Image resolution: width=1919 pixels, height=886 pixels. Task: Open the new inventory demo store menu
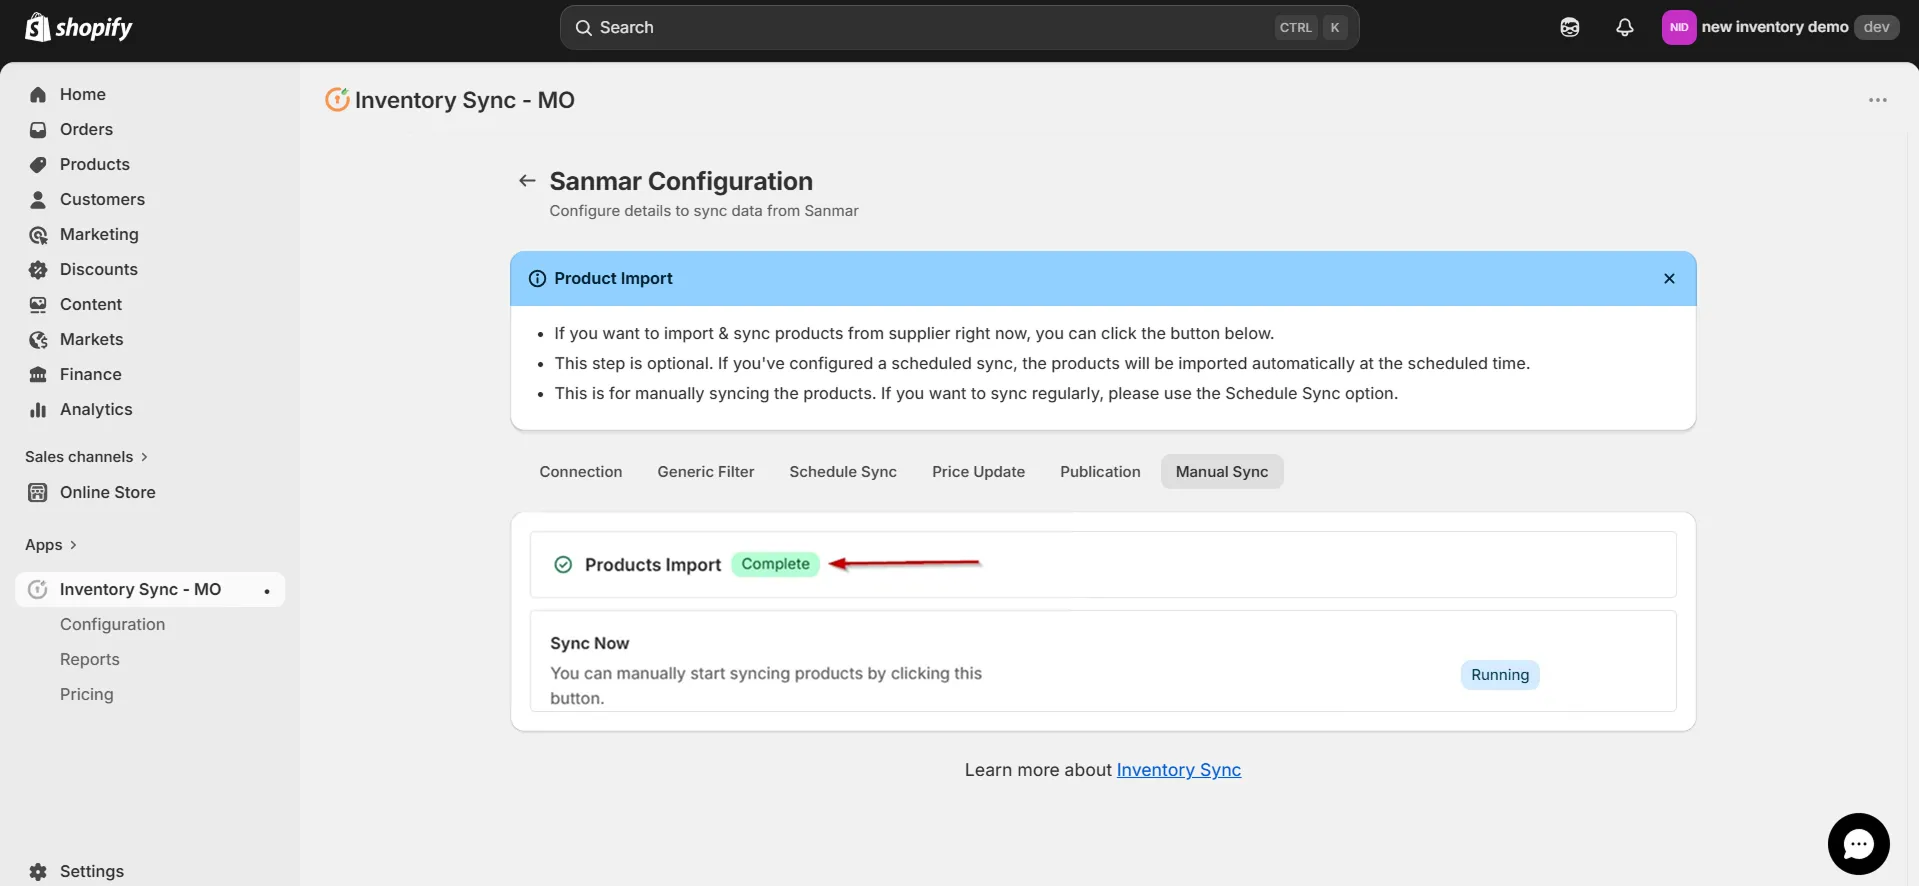[x=1780, y=28]
